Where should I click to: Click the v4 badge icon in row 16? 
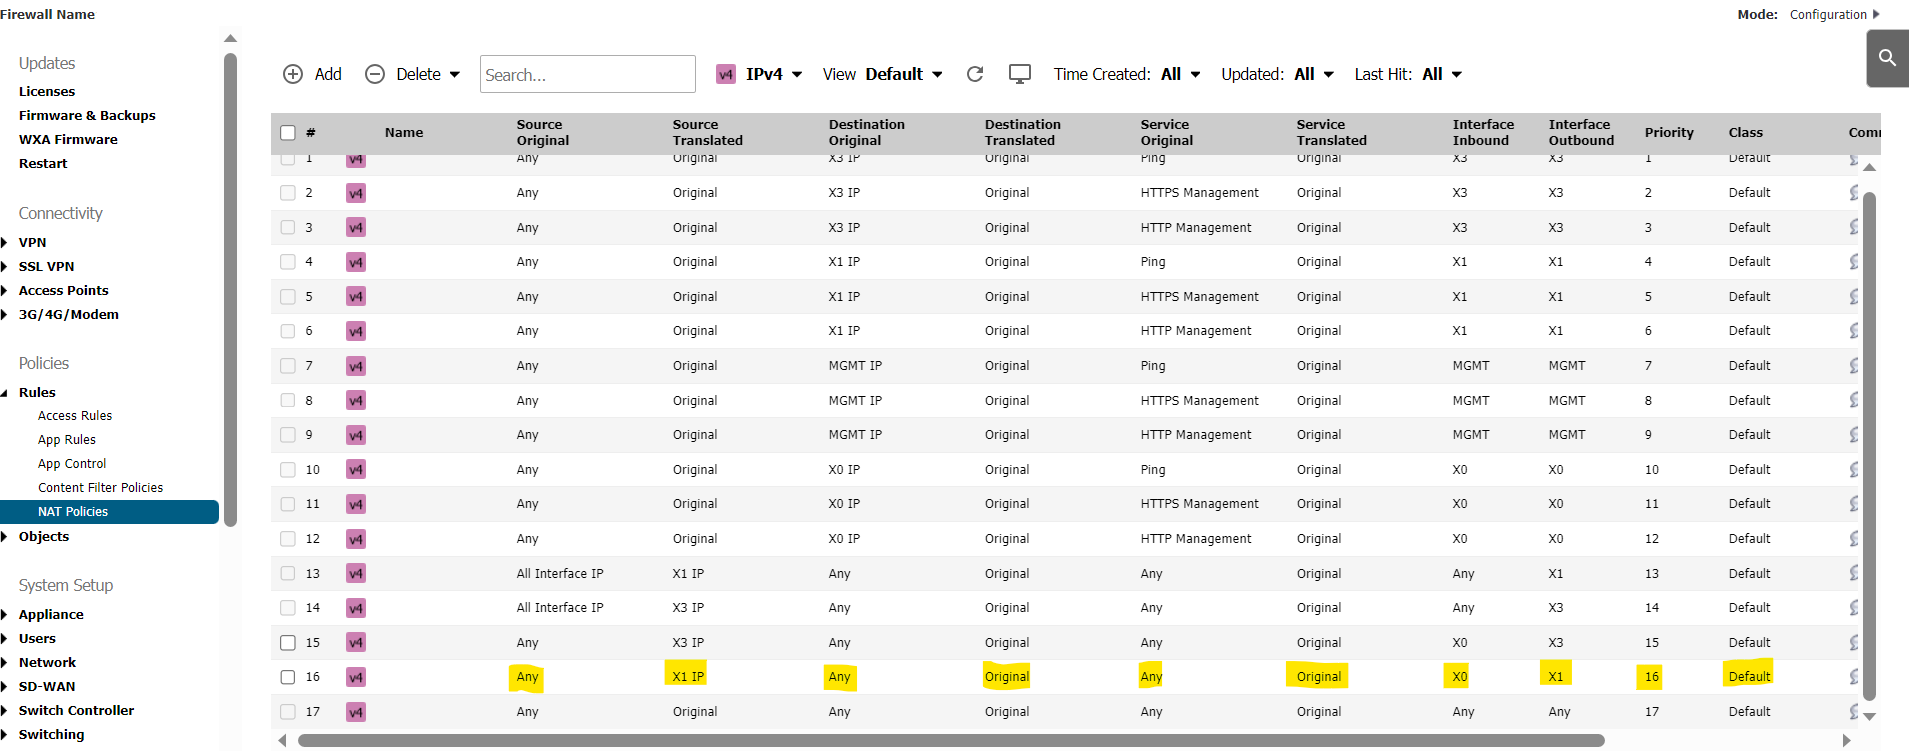(x=356, y=677)
